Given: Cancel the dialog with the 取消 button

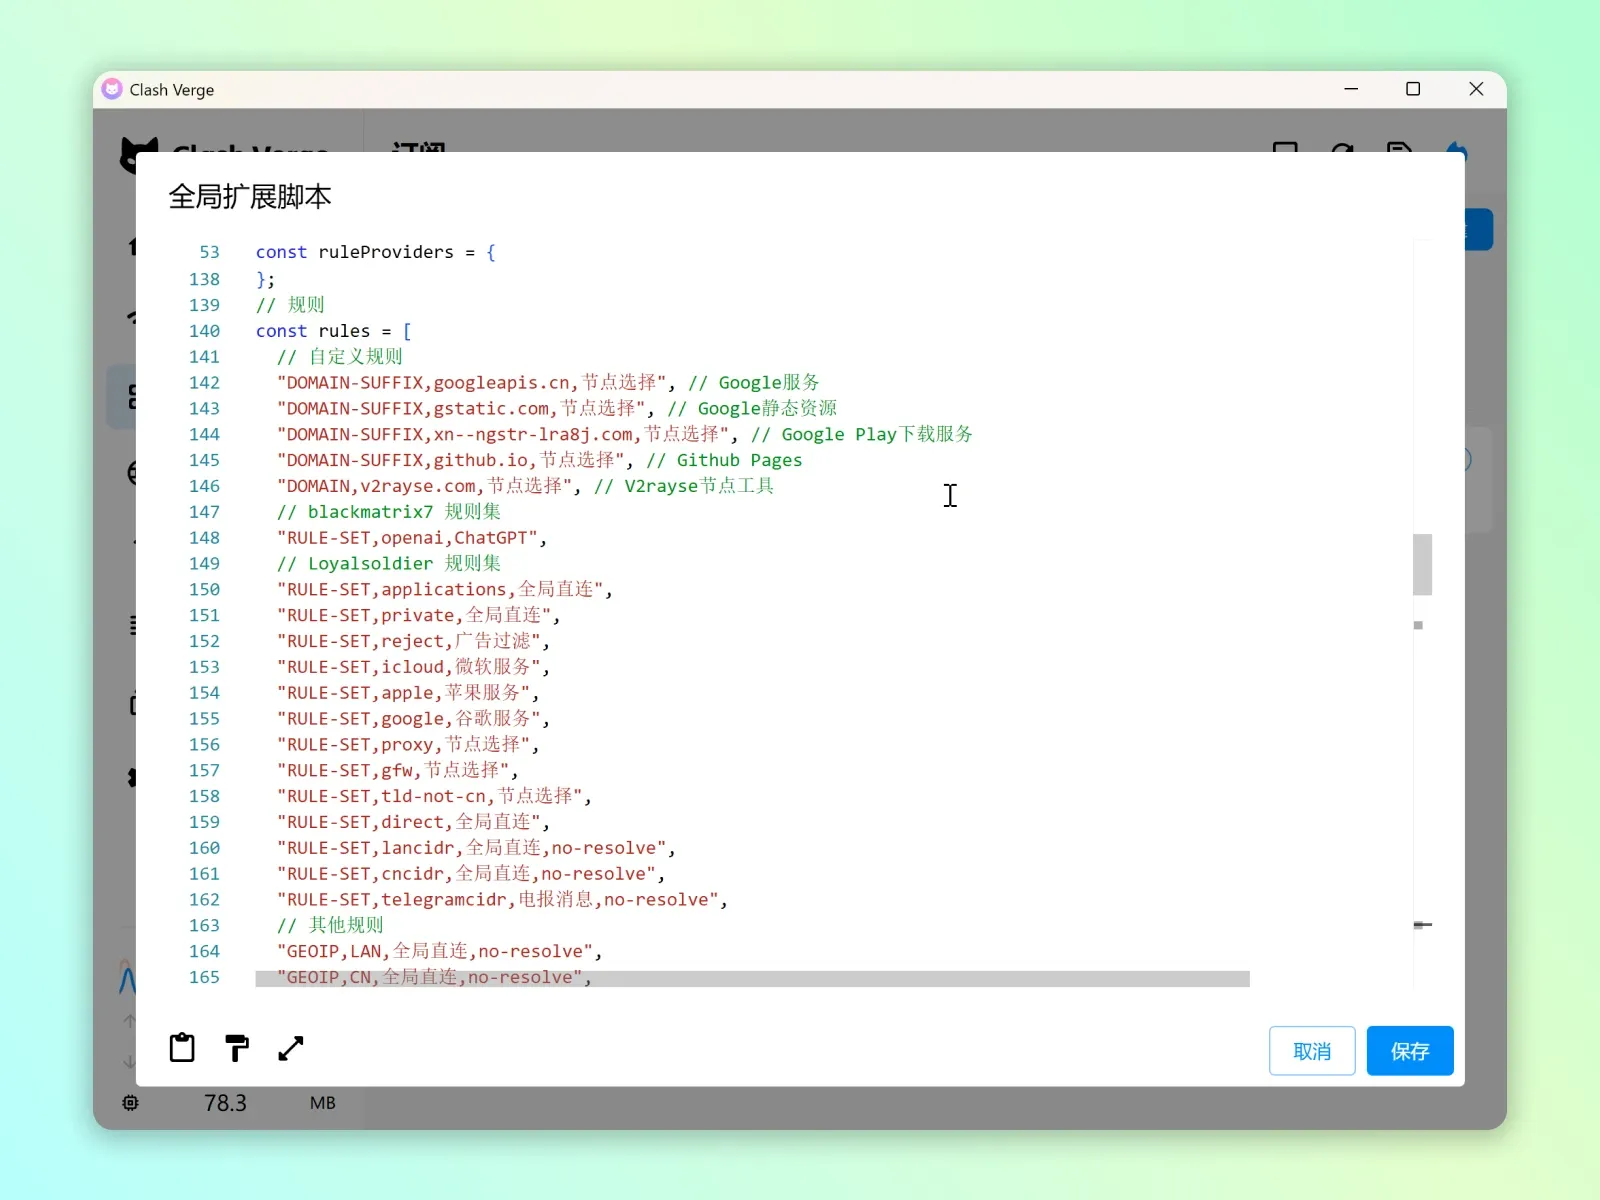Looking at the screenshot, I should pyautogui.click(x=1312, y=1051).
